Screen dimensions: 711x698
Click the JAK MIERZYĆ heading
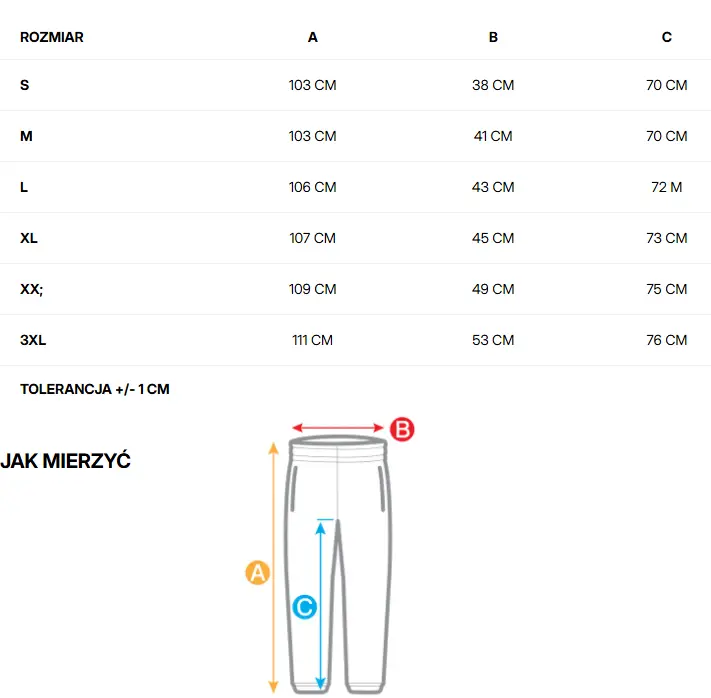point(66,461)
